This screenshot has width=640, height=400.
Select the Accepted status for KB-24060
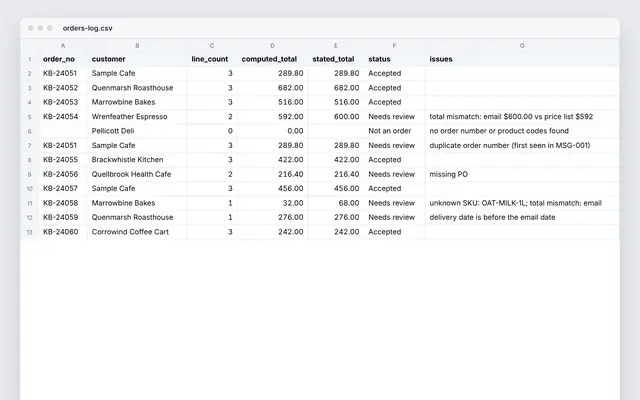click(x=394, y=232)
